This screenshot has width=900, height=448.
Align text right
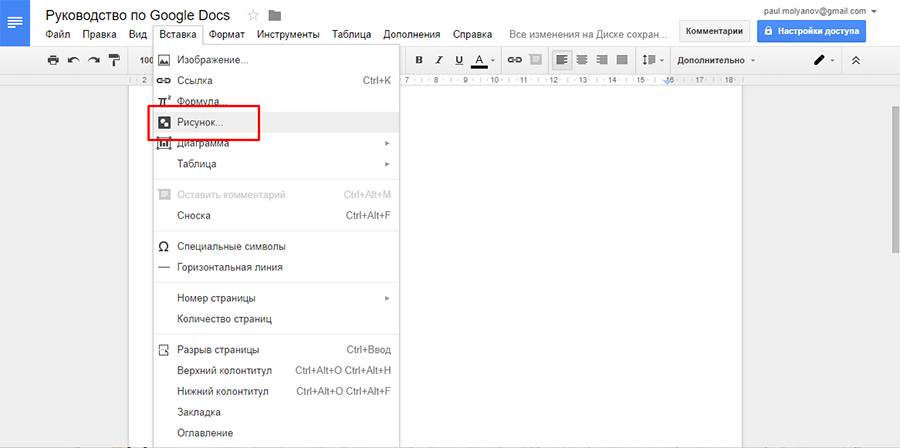(602, 60)
